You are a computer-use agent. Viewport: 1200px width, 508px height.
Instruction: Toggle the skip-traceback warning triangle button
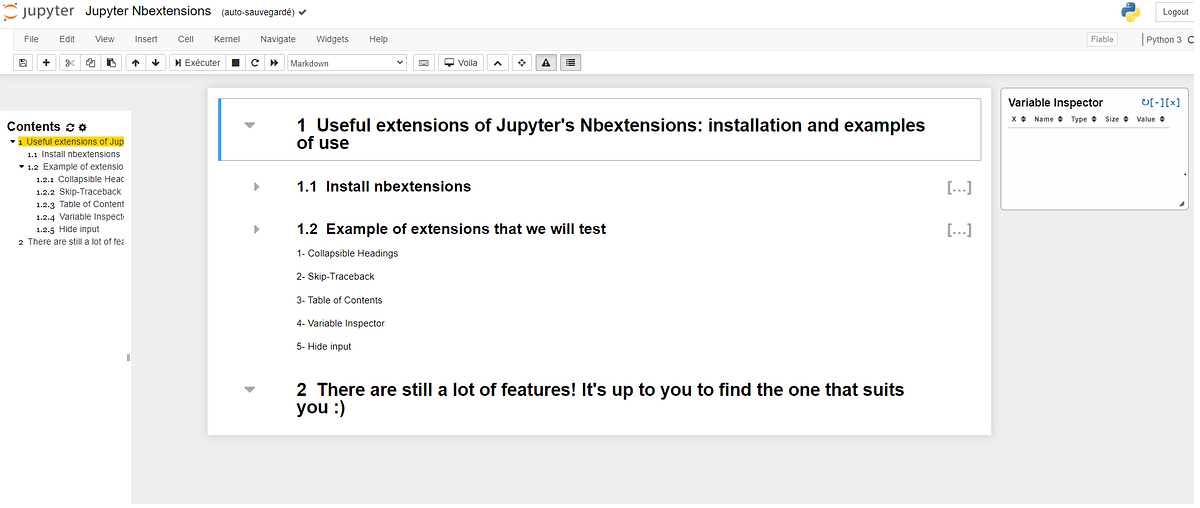click(546, 62)
